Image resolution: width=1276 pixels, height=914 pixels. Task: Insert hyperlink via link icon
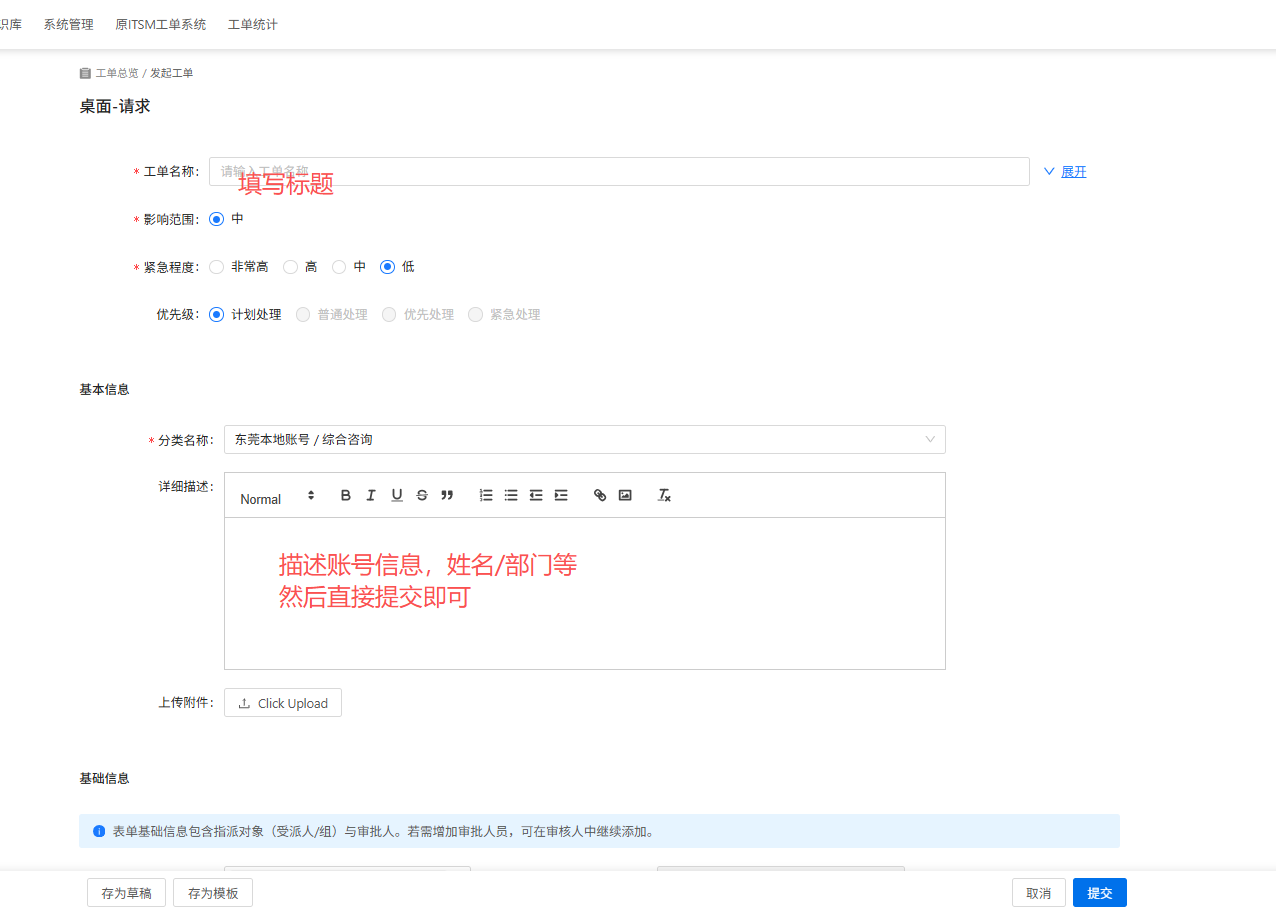coord(600,495)
